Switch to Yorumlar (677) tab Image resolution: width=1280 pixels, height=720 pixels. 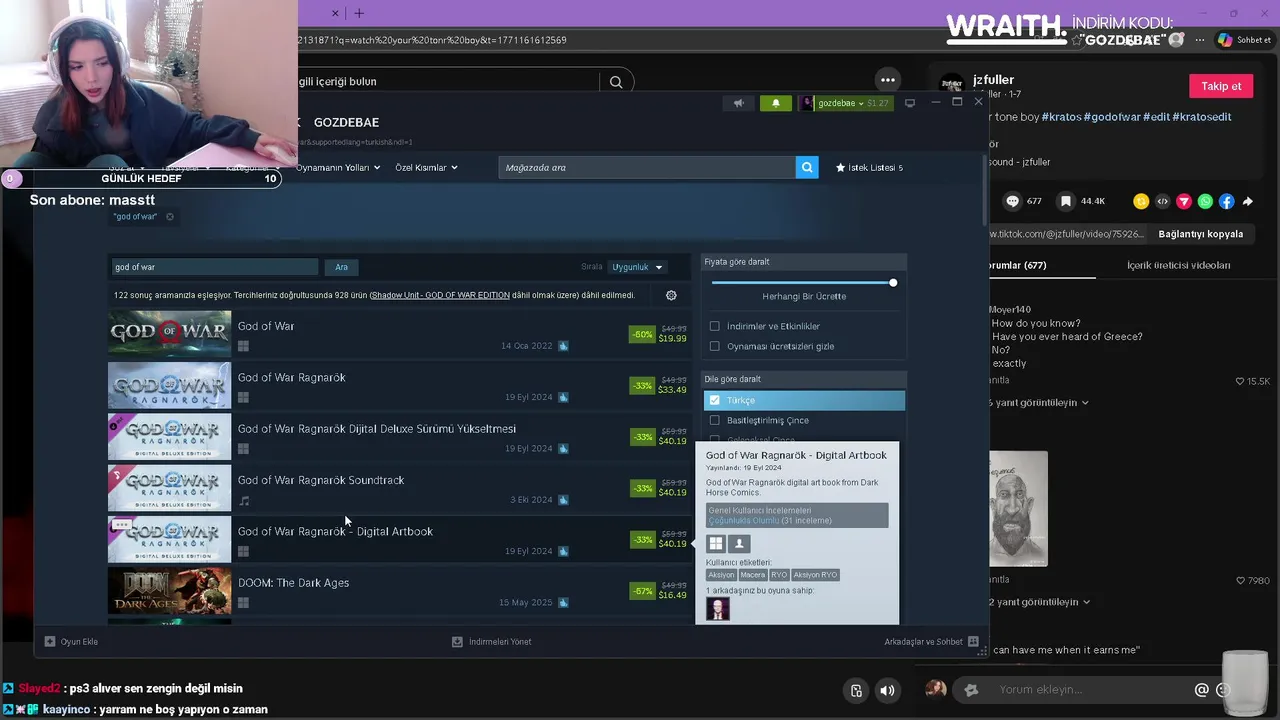[x=1017, y=265]
